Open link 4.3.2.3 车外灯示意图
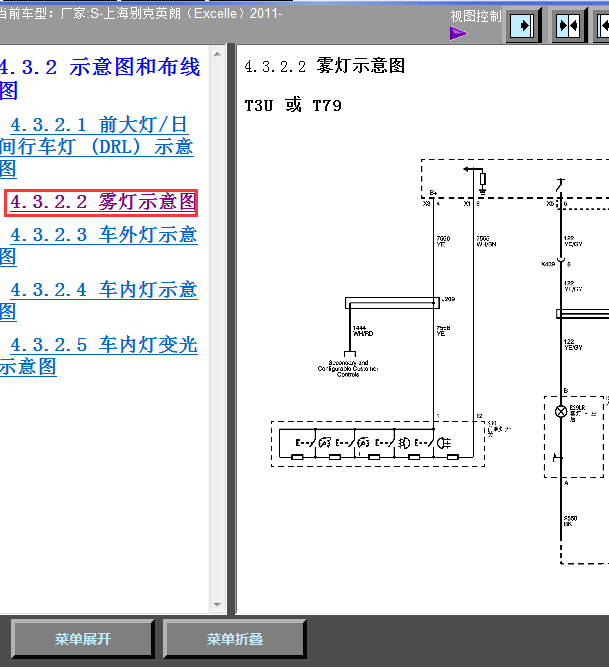The width and height of the screenshot is (609, 669). [99, 246]
